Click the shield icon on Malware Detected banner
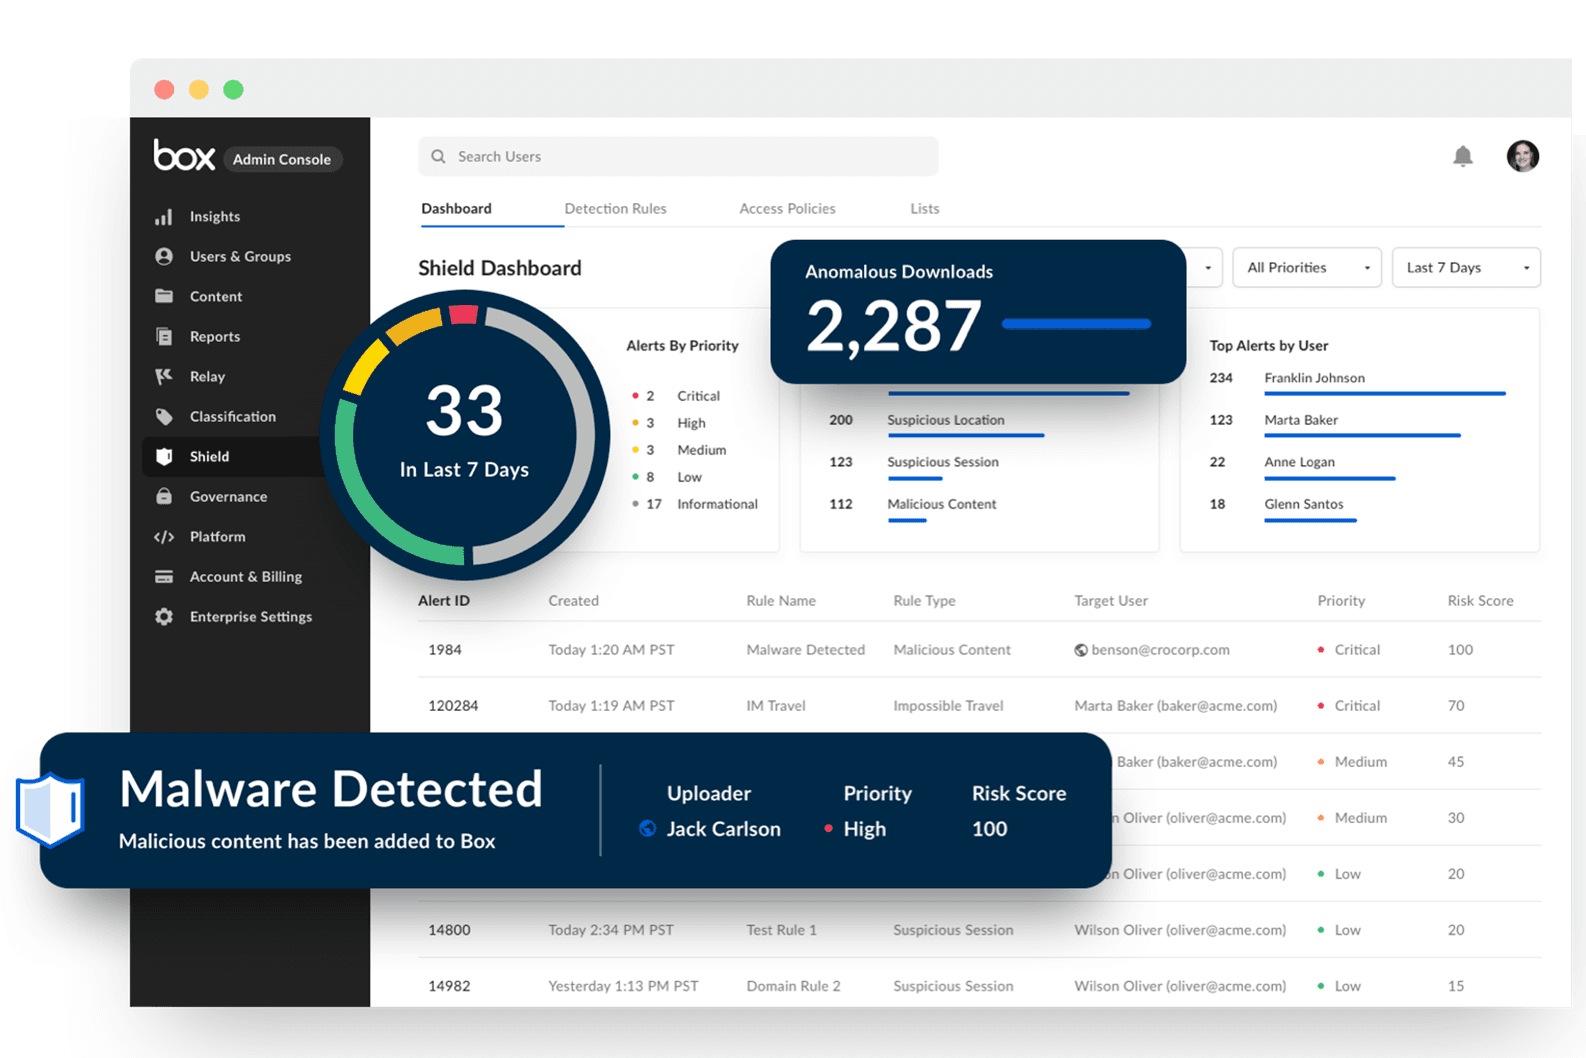1586x1058 pixels. (50, 810)
